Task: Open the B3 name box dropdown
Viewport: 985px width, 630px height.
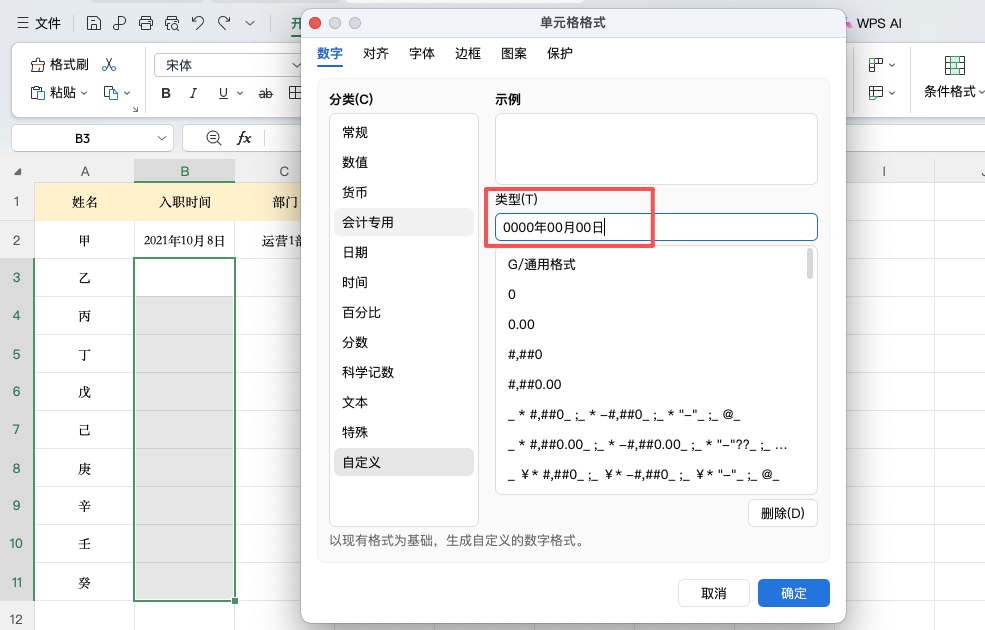Action: (x=161, y=138)
